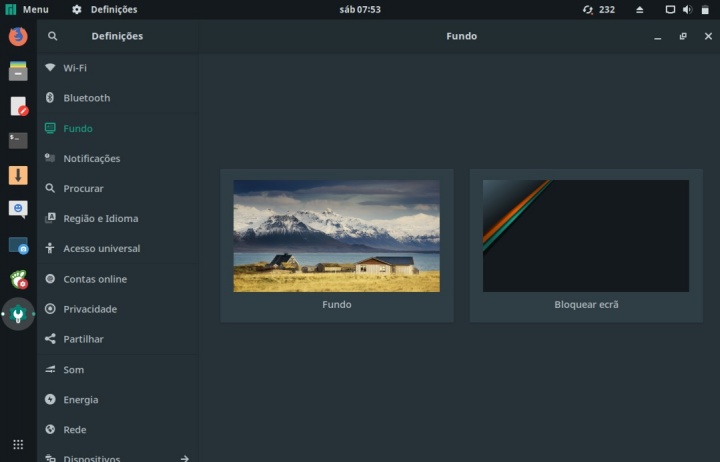Go to Contas online section
Screen dimensions: 720x462
pos(94,279)
